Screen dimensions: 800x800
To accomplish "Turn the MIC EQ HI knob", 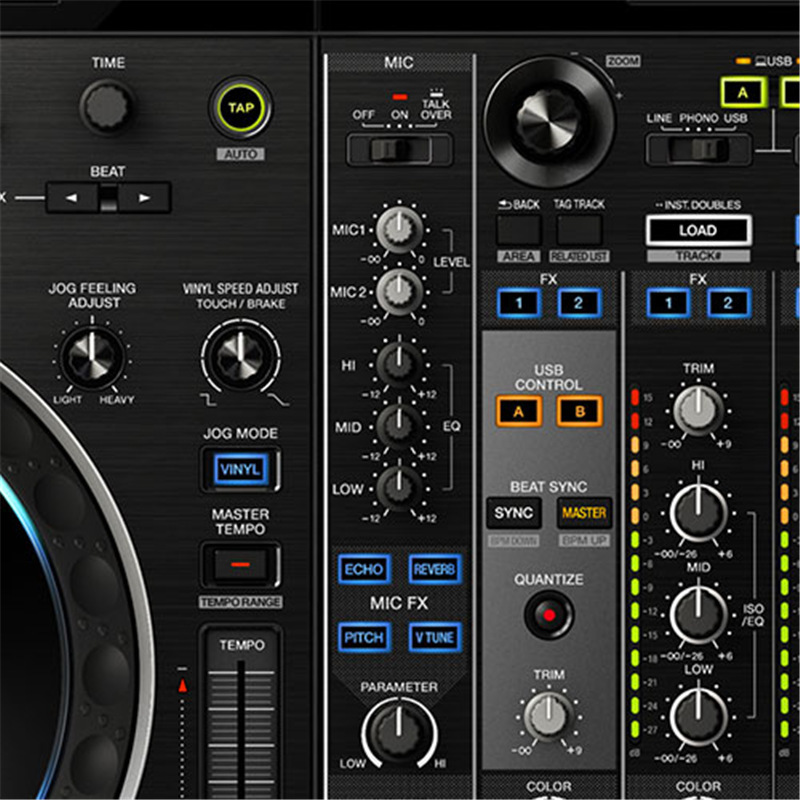I will 399,364.
